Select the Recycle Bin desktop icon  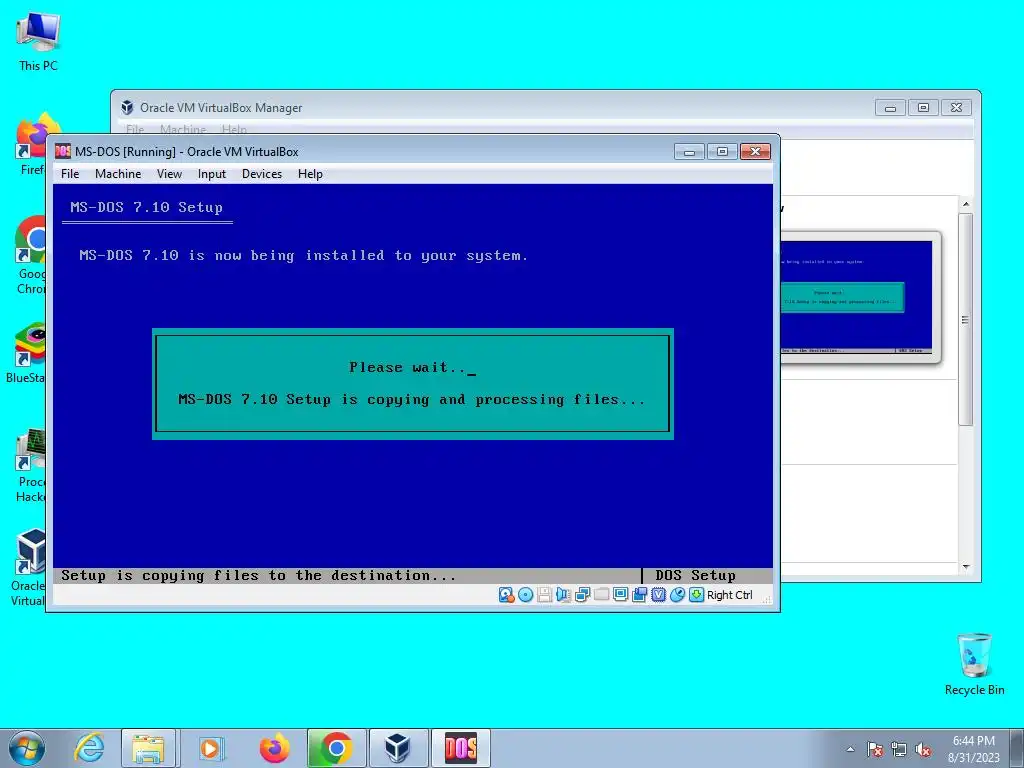point(974,664)
